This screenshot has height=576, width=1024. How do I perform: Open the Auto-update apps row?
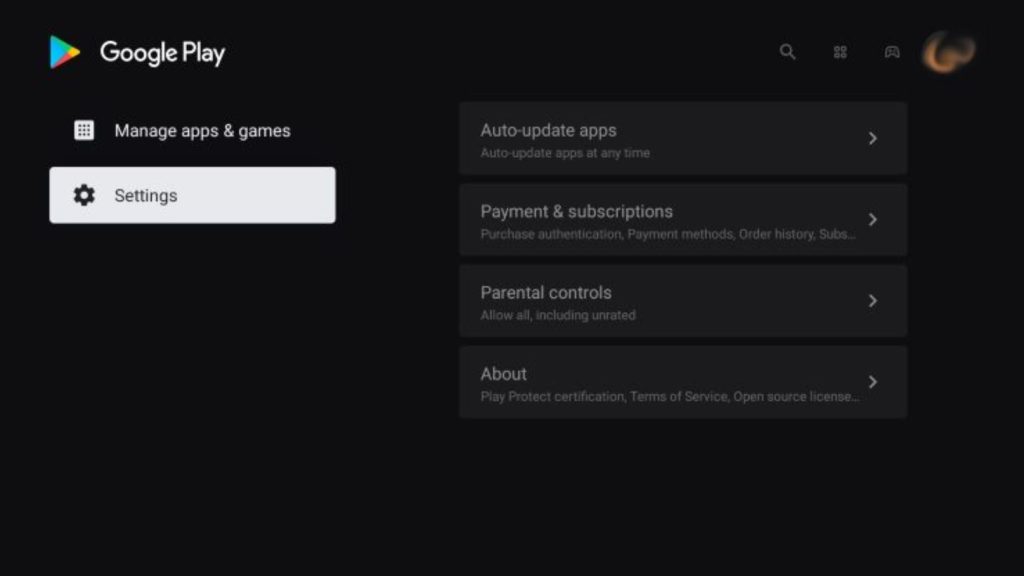pyautogui.click(x=683, y=138)
